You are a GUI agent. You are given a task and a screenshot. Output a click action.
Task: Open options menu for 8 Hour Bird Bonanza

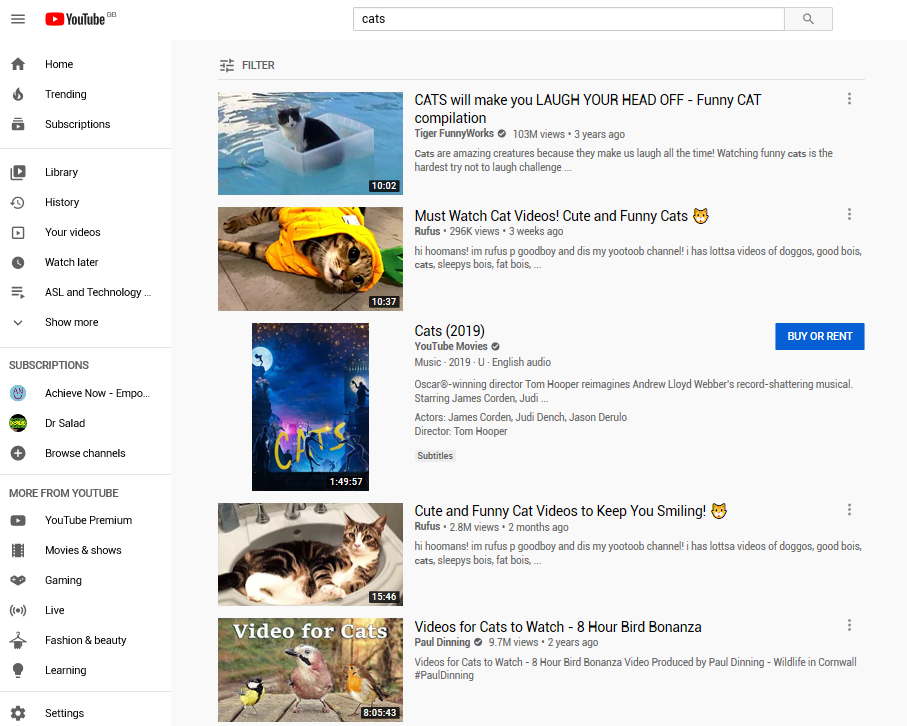click(x=849, y=625)
